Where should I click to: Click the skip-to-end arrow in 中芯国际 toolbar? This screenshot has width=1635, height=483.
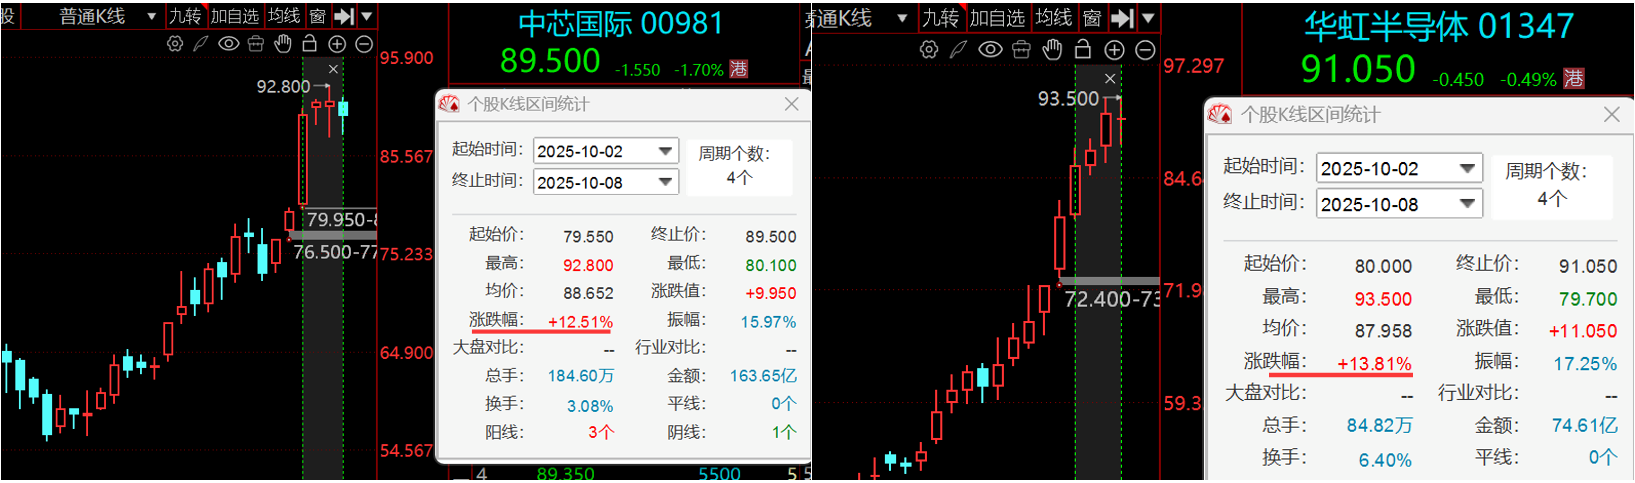pyautogui.click(x=345, y=16)
